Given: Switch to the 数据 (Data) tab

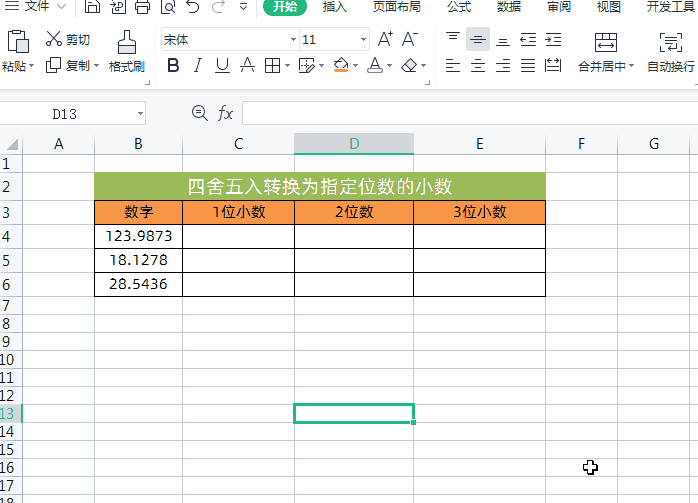Looking at the screenshot, I should [x=509, y=6].
